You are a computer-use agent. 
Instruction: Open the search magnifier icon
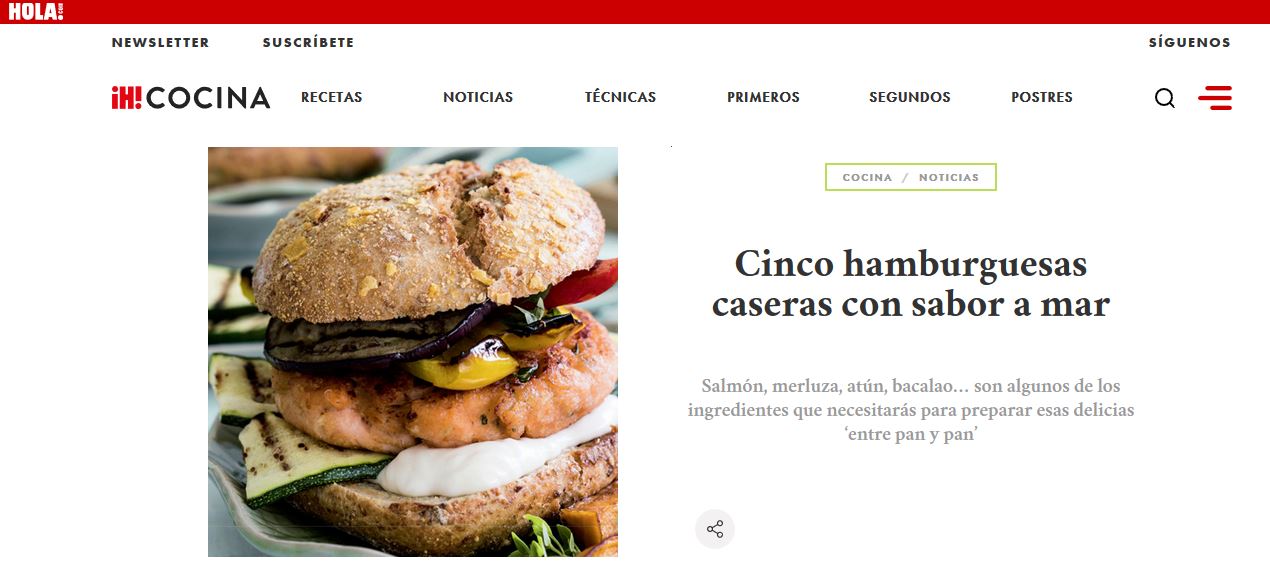click(x=1164, y=98)
